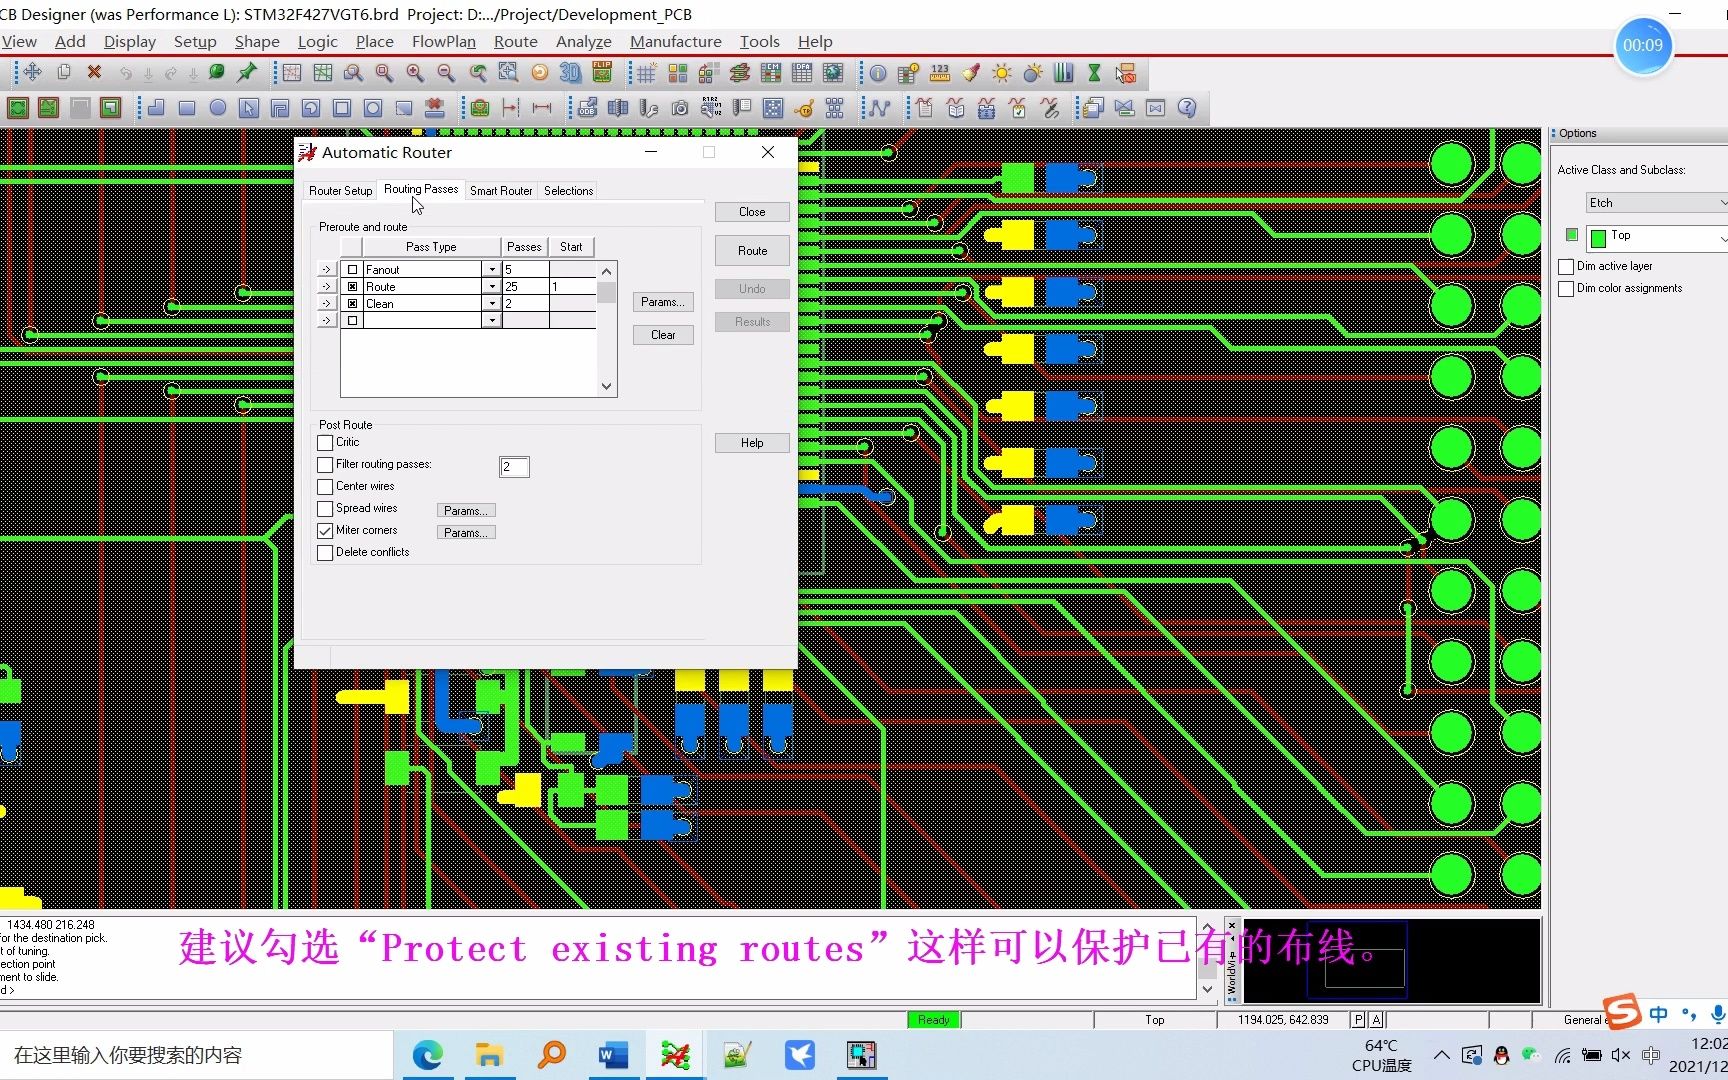1728x1080 pixels.
Task: Select the Zoom In tool
Action: coord(415,72)
